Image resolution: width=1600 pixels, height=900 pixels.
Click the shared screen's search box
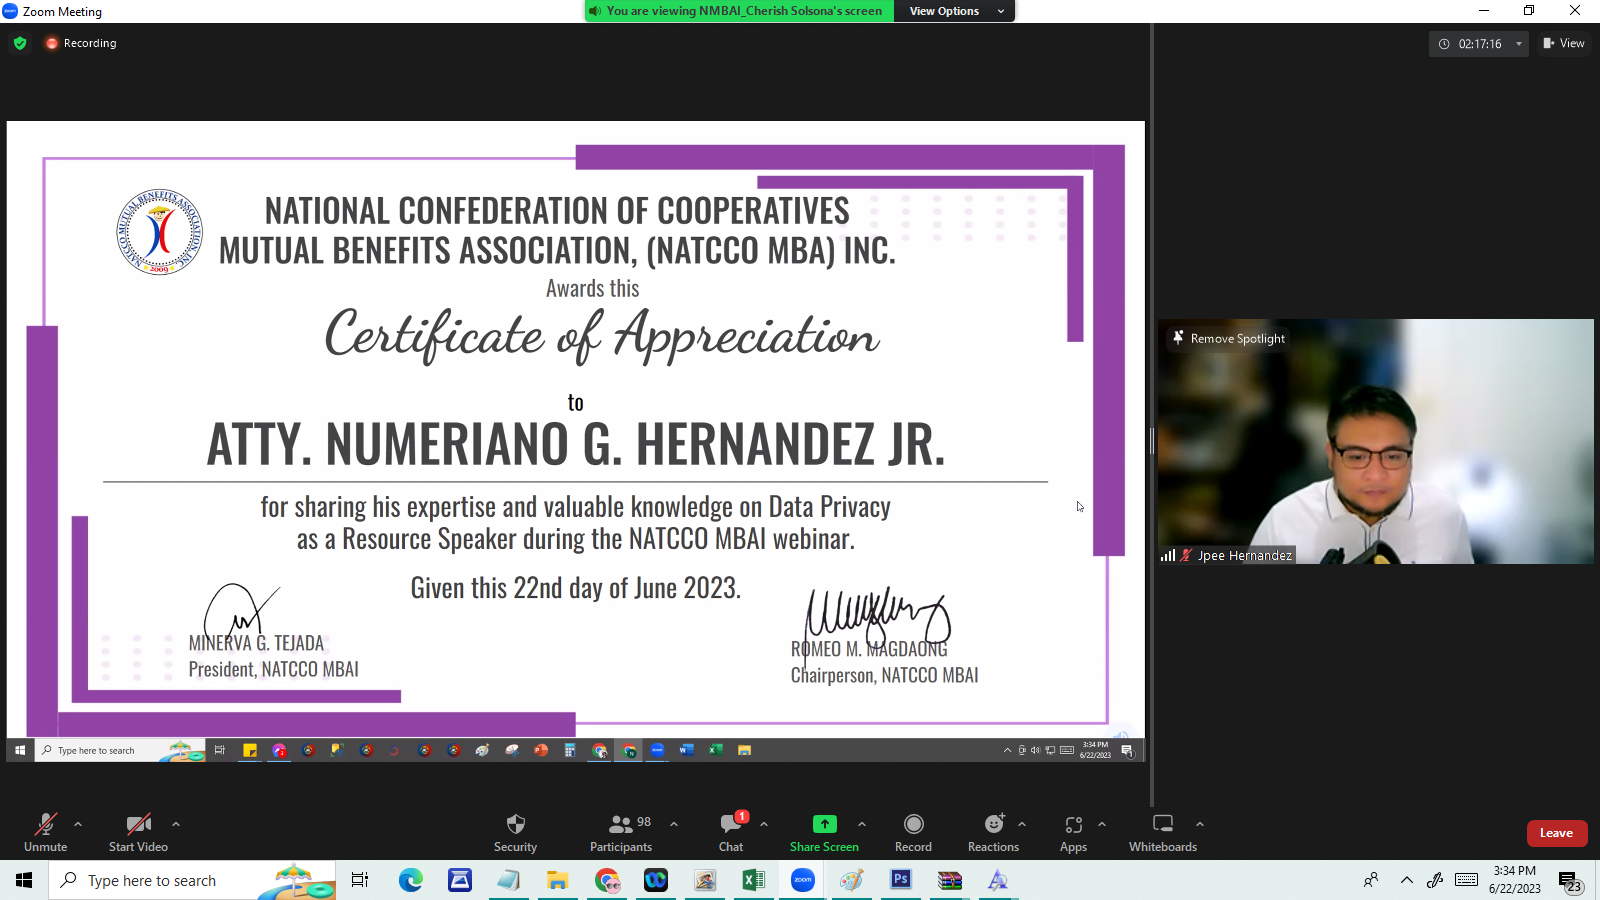pyautogui.click(x=120, y=750)
